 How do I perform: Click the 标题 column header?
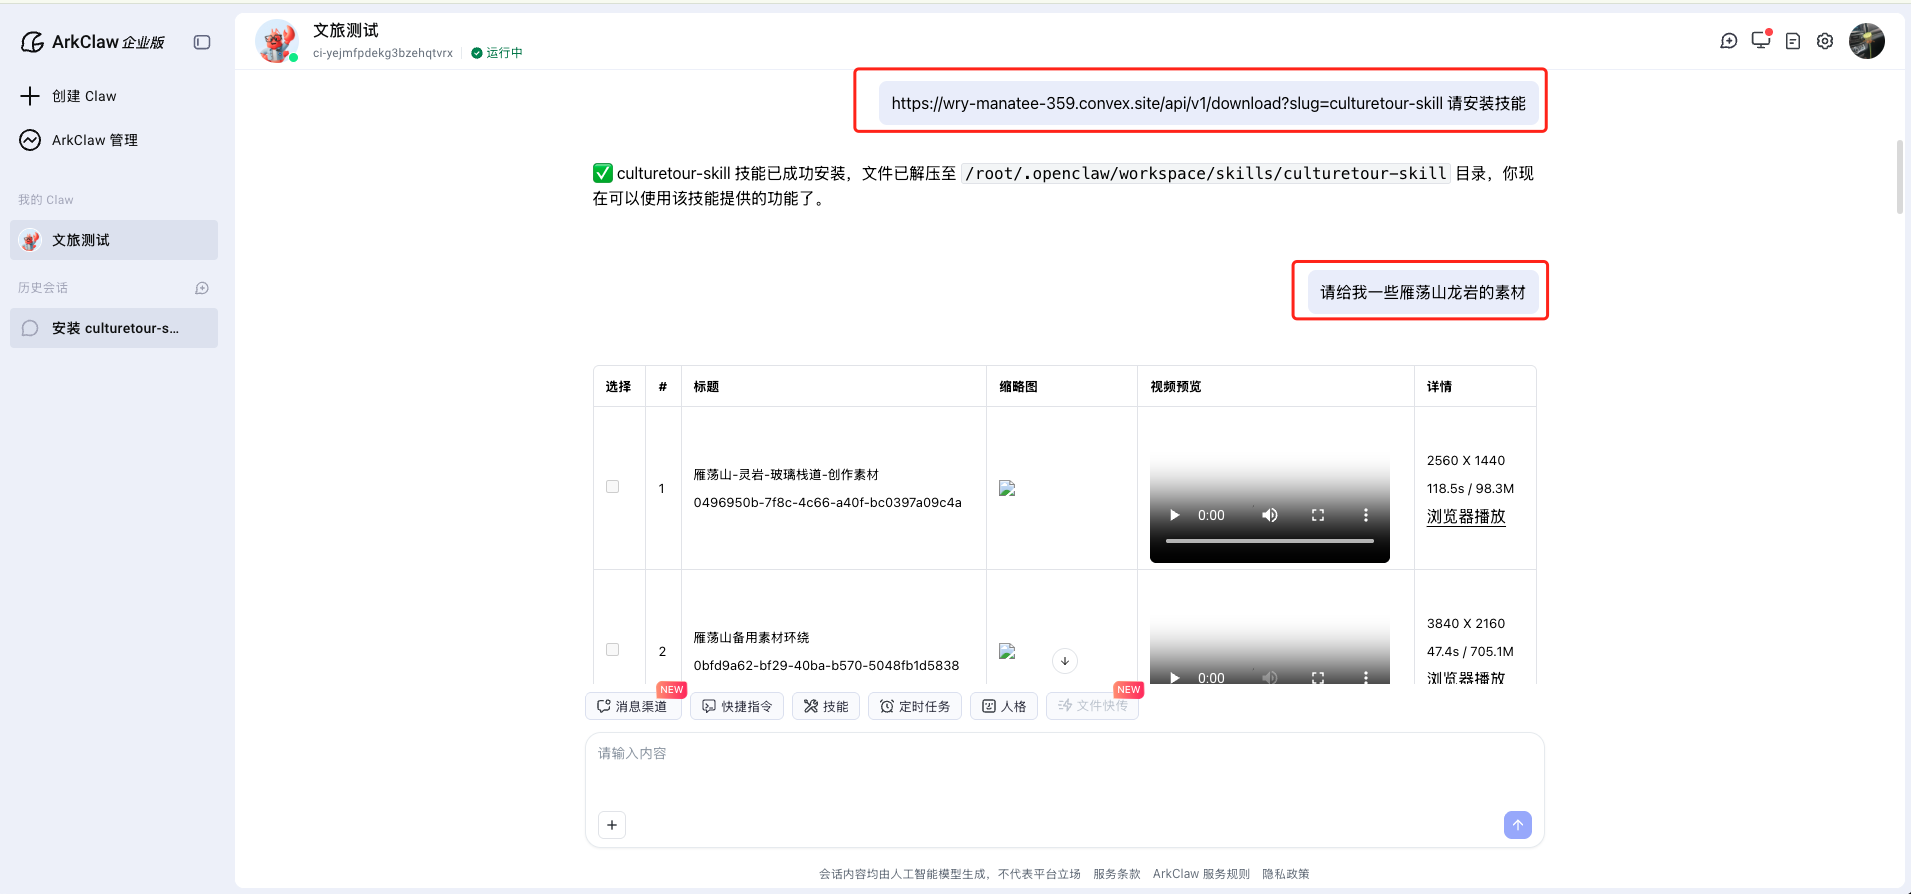point(706,387)
